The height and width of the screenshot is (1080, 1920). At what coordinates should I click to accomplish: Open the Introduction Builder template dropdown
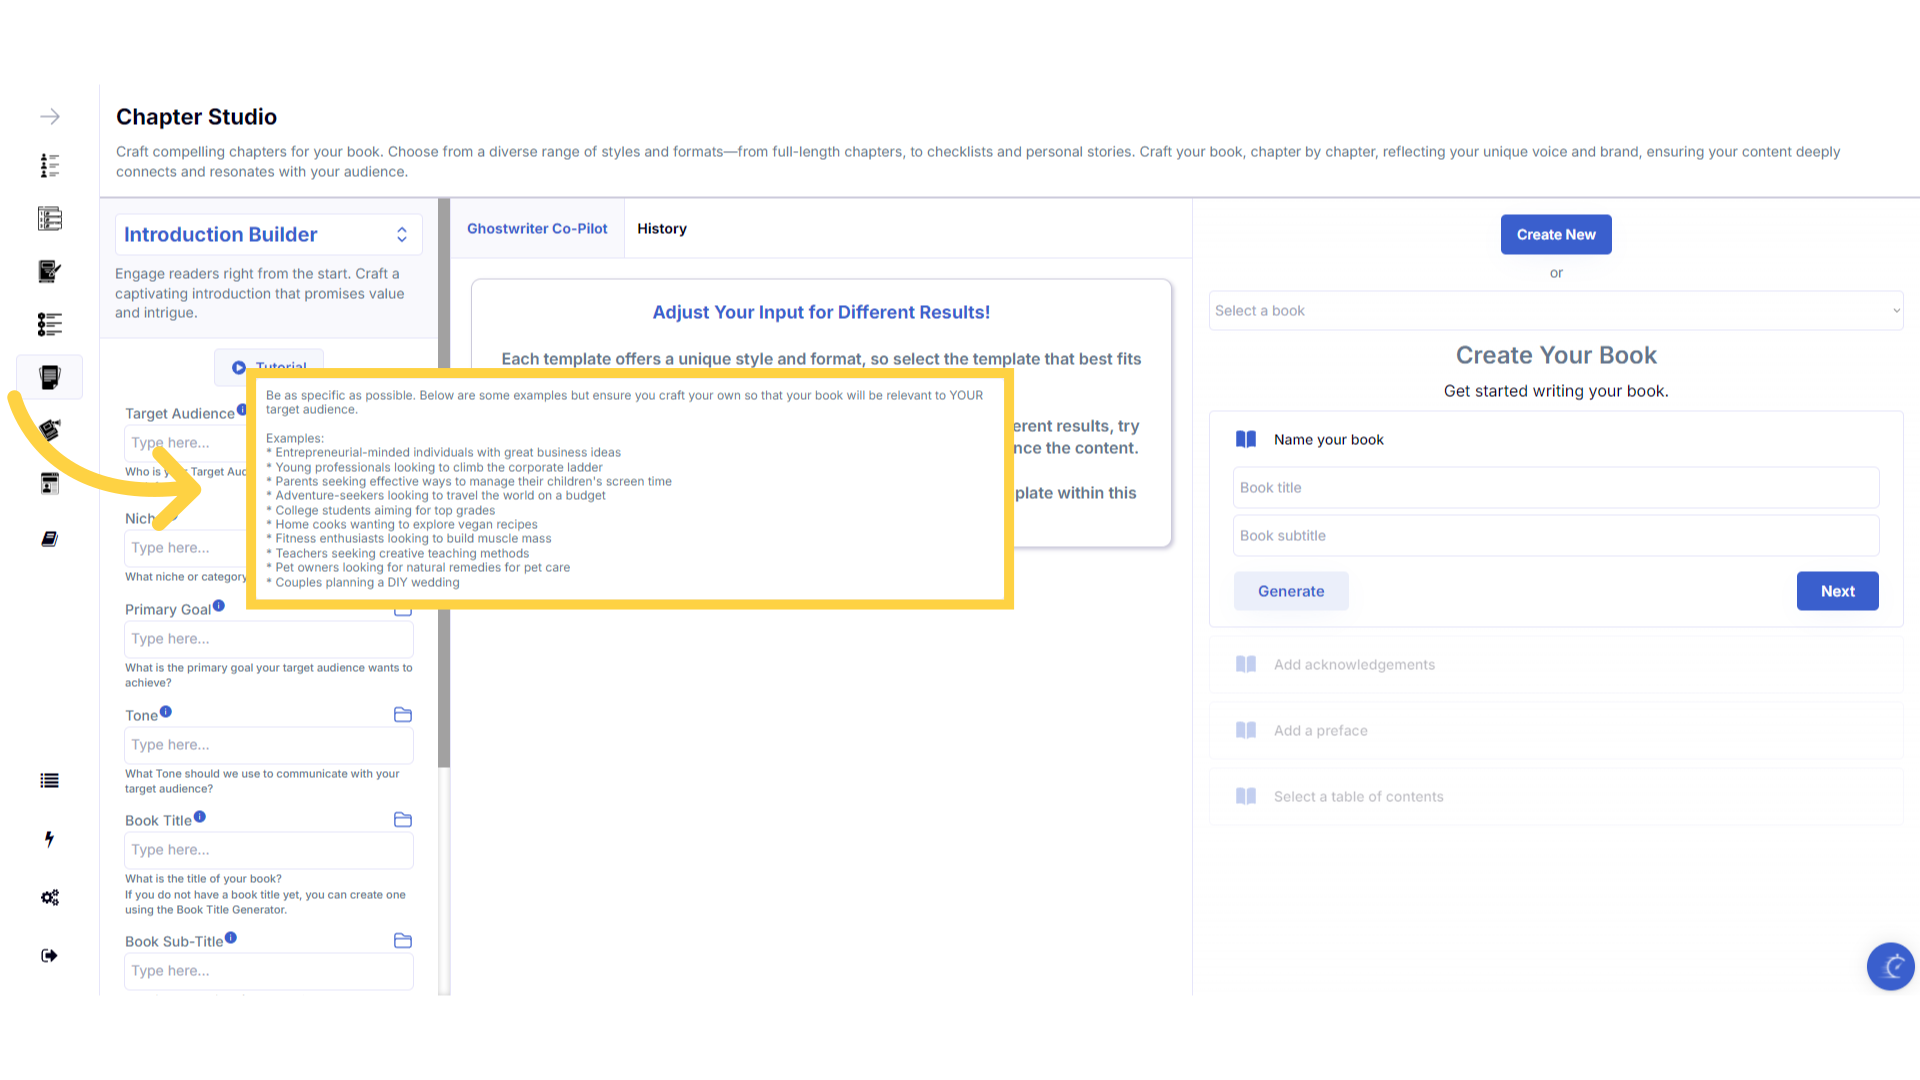(268, 234)
